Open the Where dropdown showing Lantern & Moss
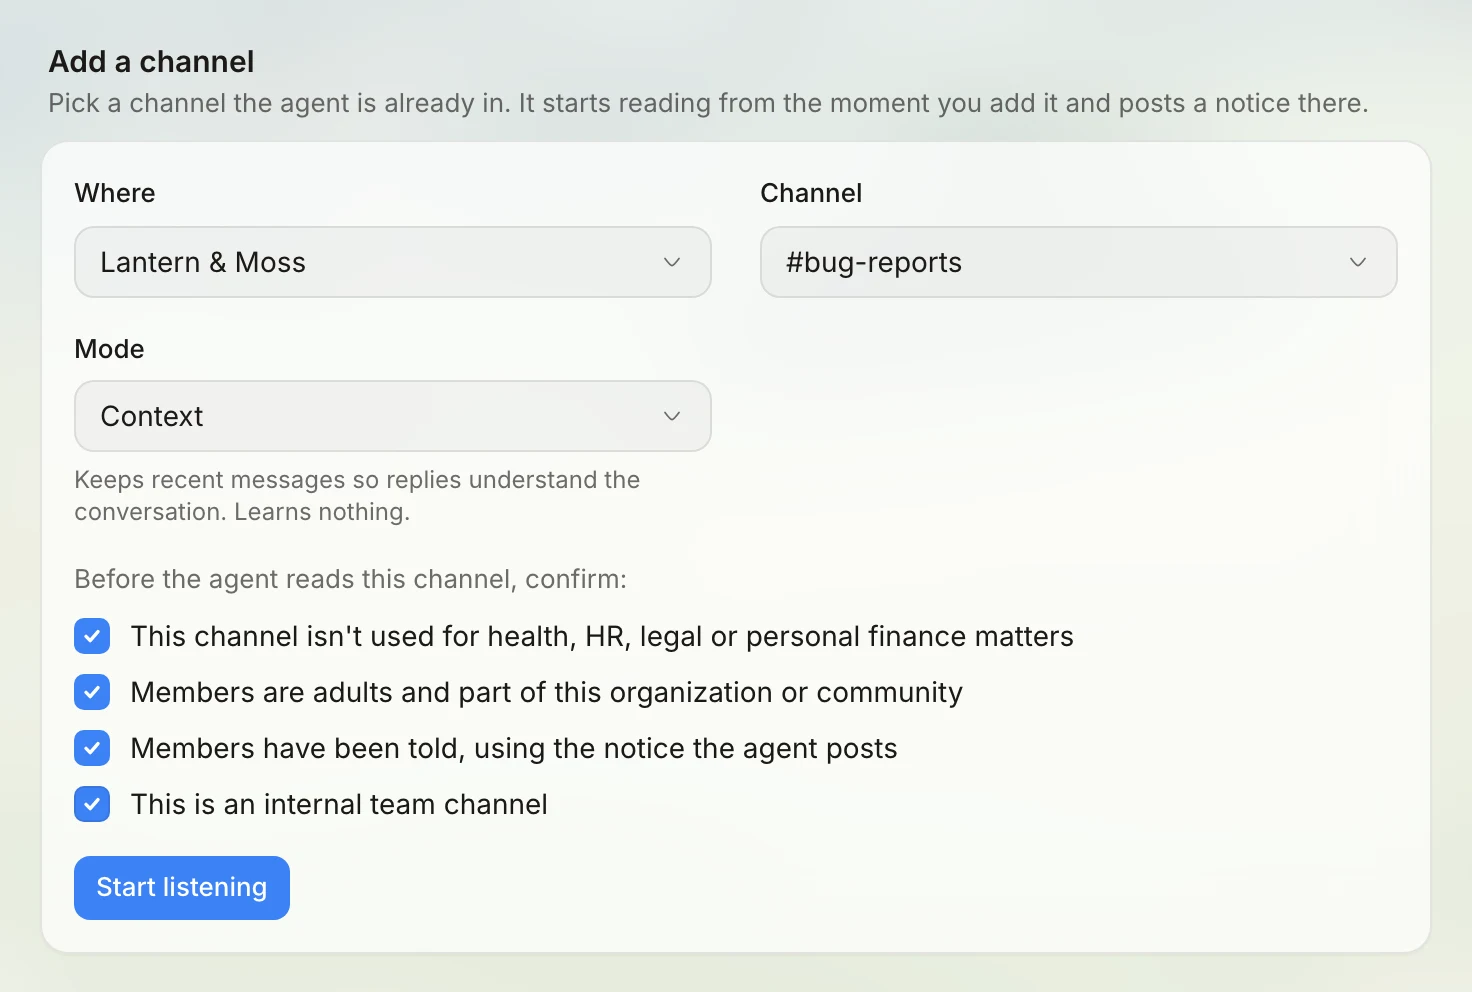Screen dimensions: 1472x992 (393, 262)
